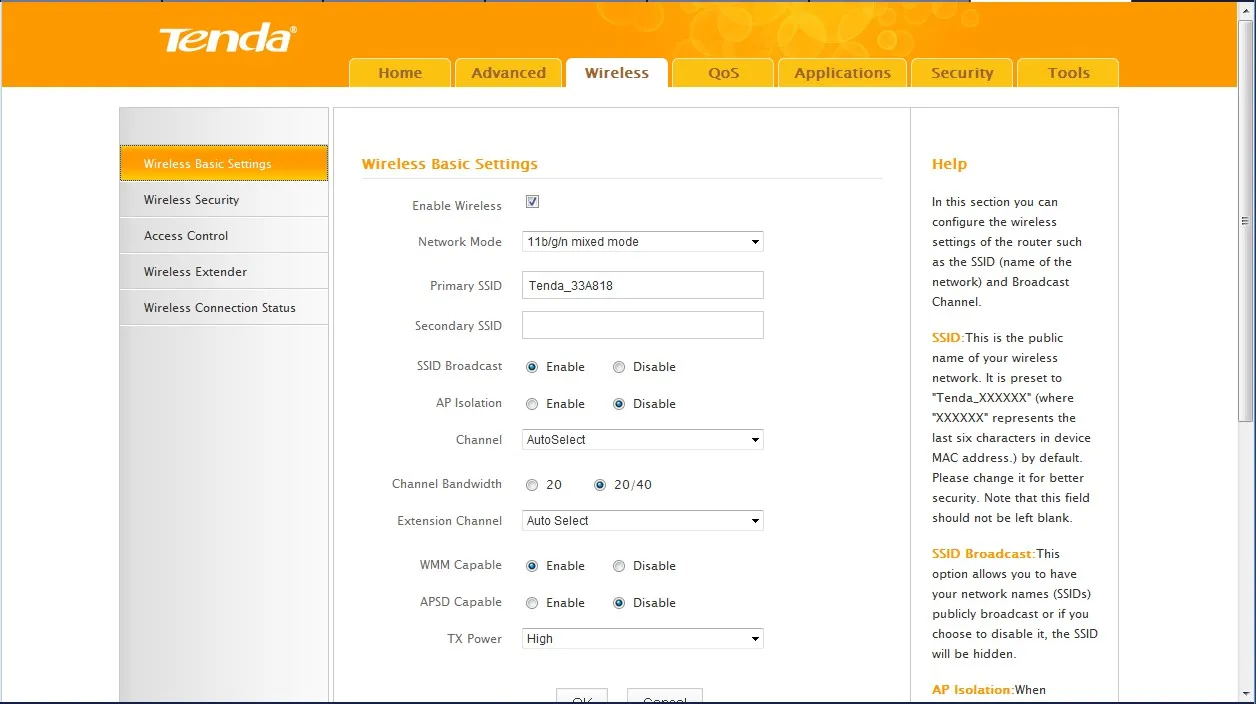Set AP Isolation to Disable
Screen dimensions: 1256x704
pos(619,404)
